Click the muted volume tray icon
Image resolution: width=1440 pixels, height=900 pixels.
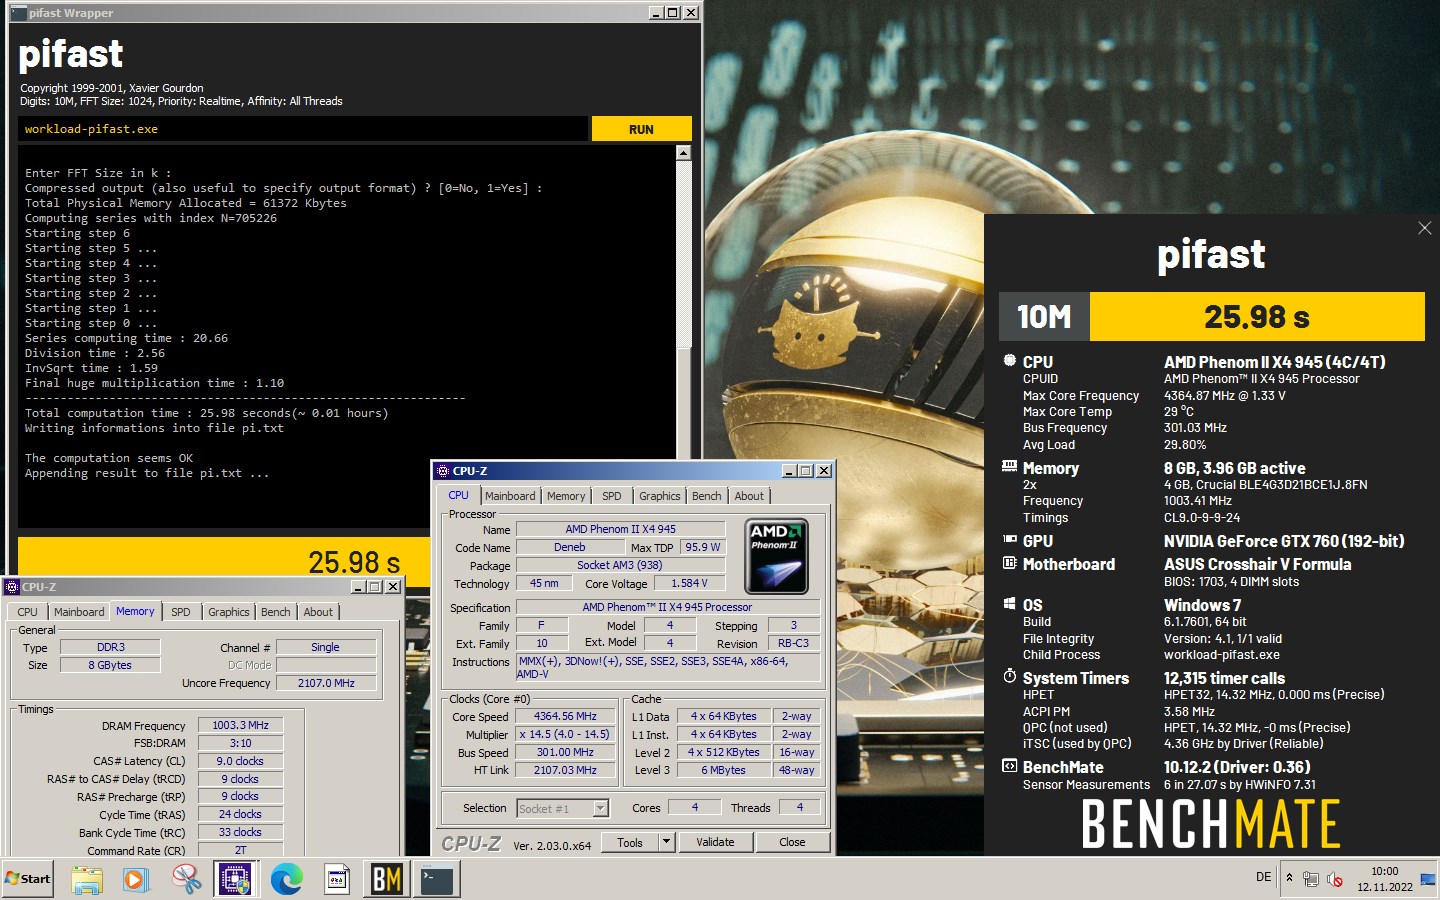[x=1334, y=879]
